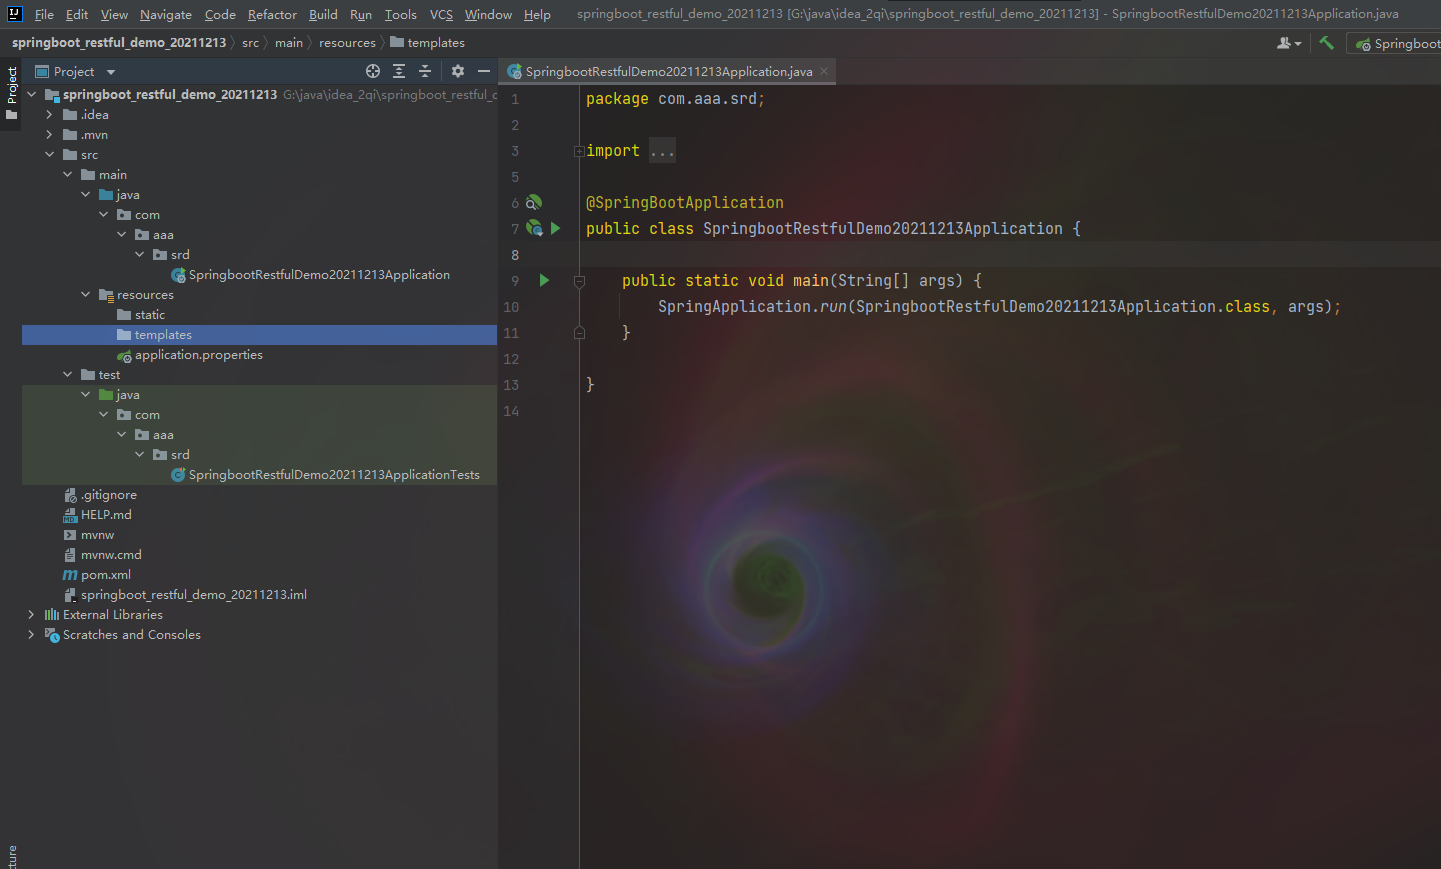Image resolution: width=1441 pixels, height=869 pixels.
Task: Click the run gutter arrow beside class declaration
Action: (x=555, y=229)
